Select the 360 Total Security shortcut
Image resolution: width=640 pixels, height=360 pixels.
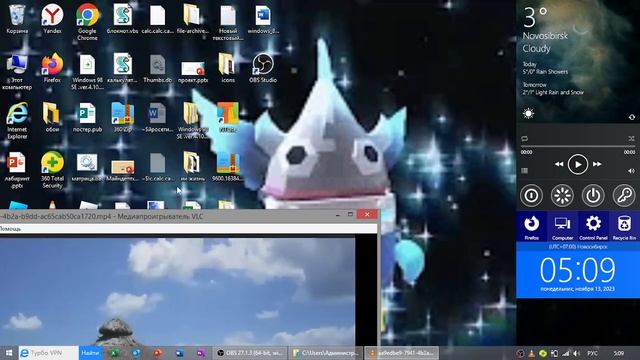[52, 170]
